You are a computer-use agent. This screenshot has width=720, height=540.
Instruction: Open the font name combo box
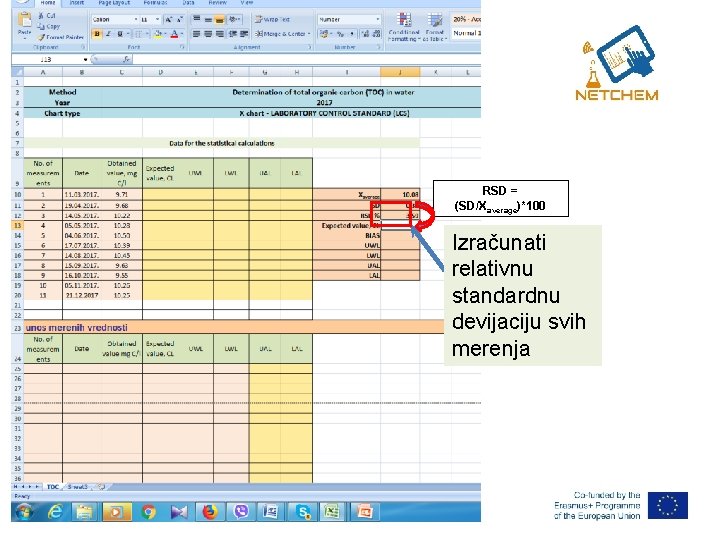pos(114,19)
